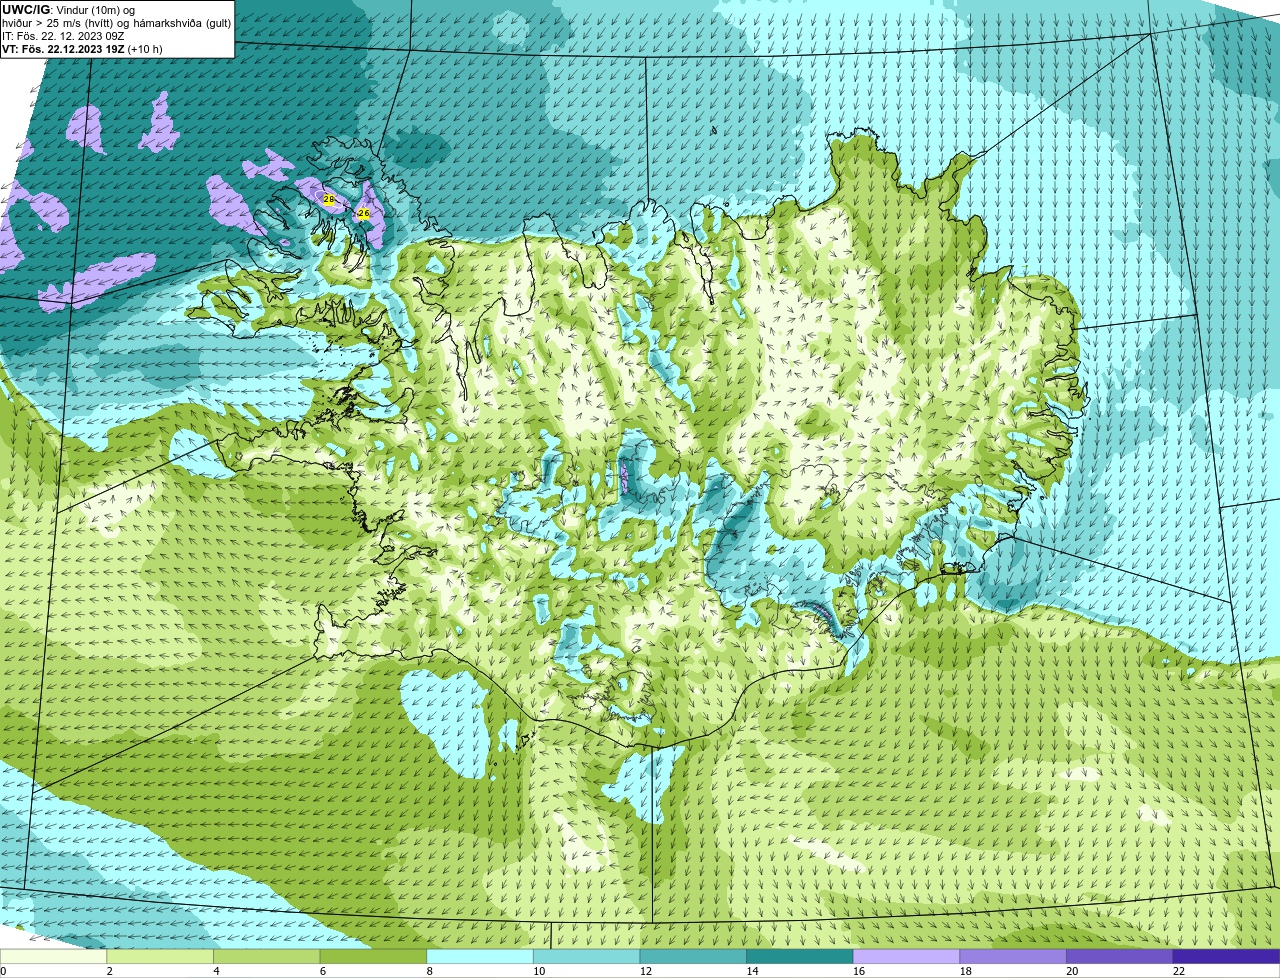Select the 2–4 m/s light green legend swatch
The height and width of the screenshot is (978, 1280).
160,957
